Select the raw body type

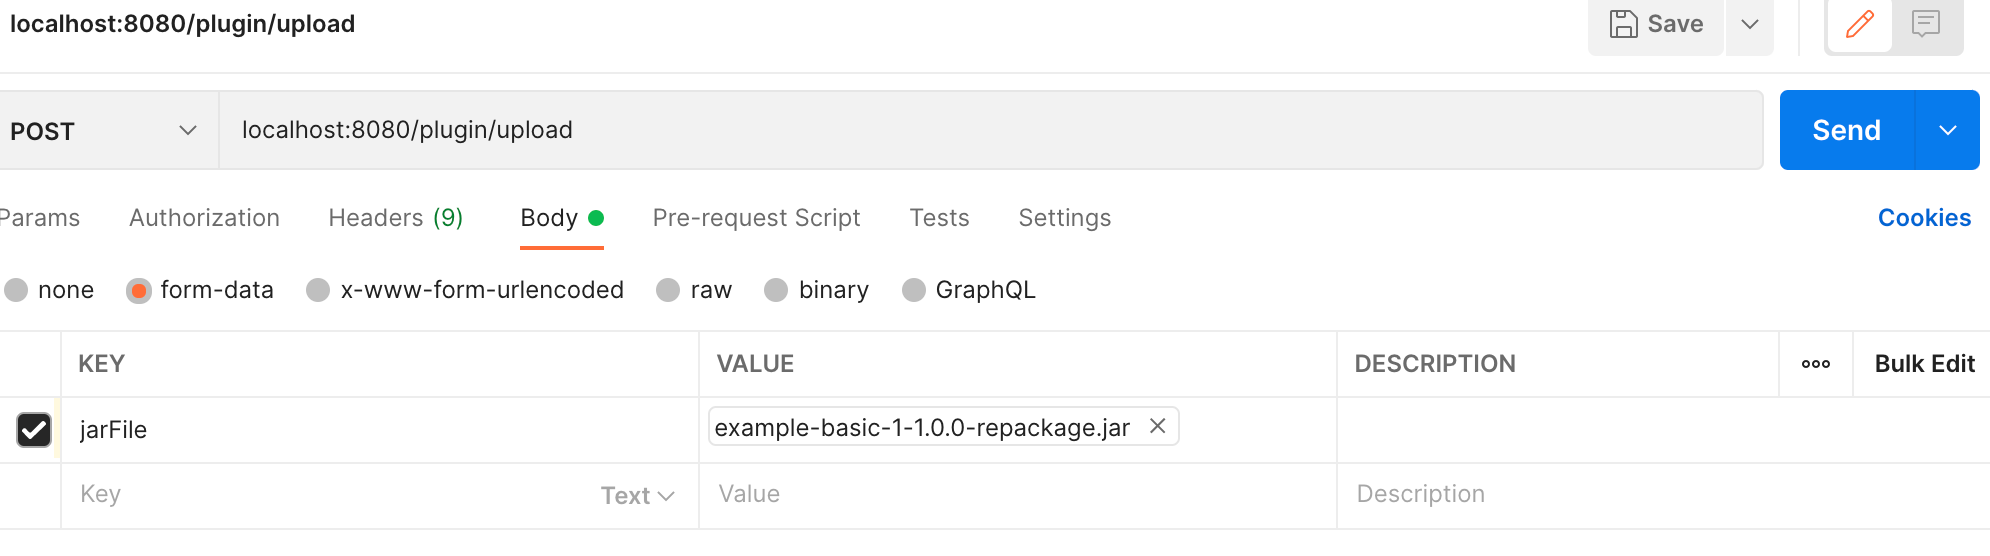(668, 290)
